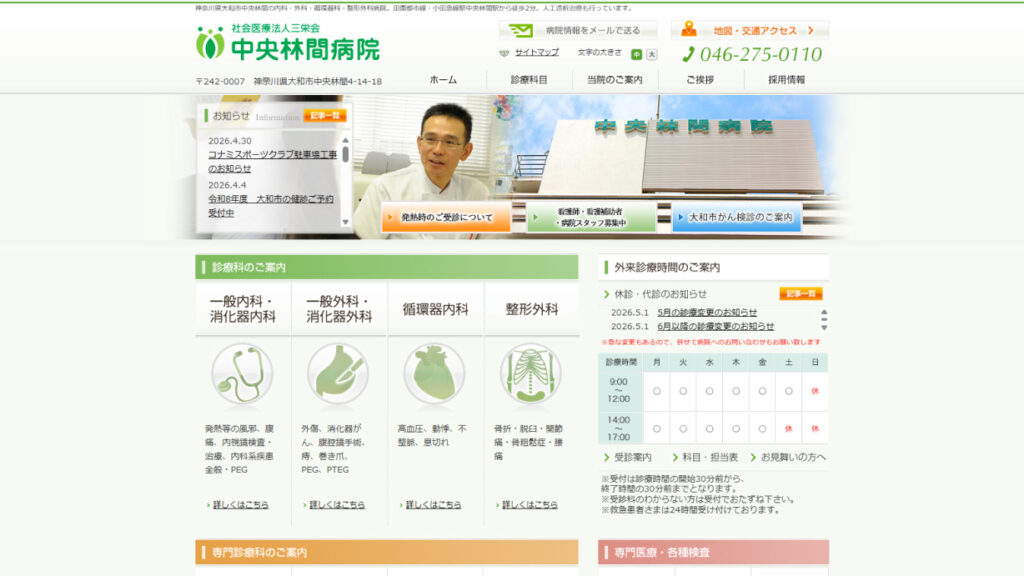The height and width of the screenshot is (576, 1024).
Task: Click 看護師・看護補助者 募集中 green banner
Action: coord(591,217)
